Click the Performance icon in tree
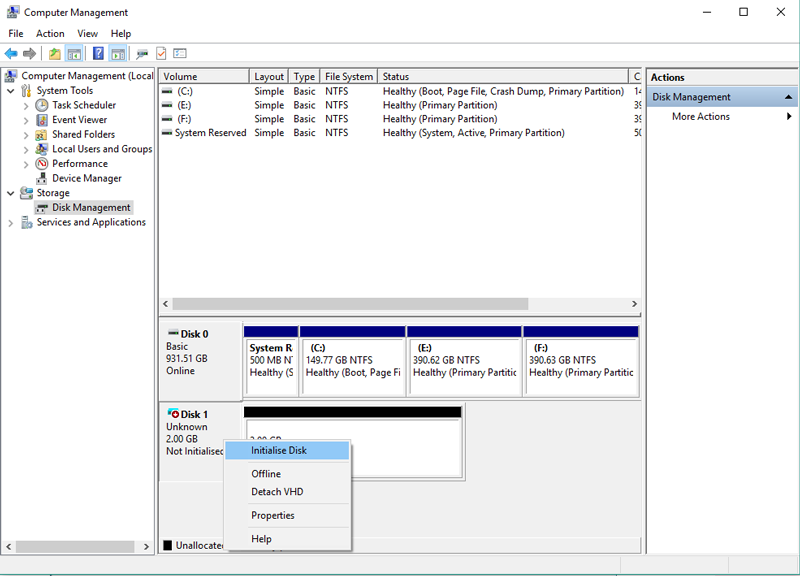The image size is (800, 576). pos(42,164)
